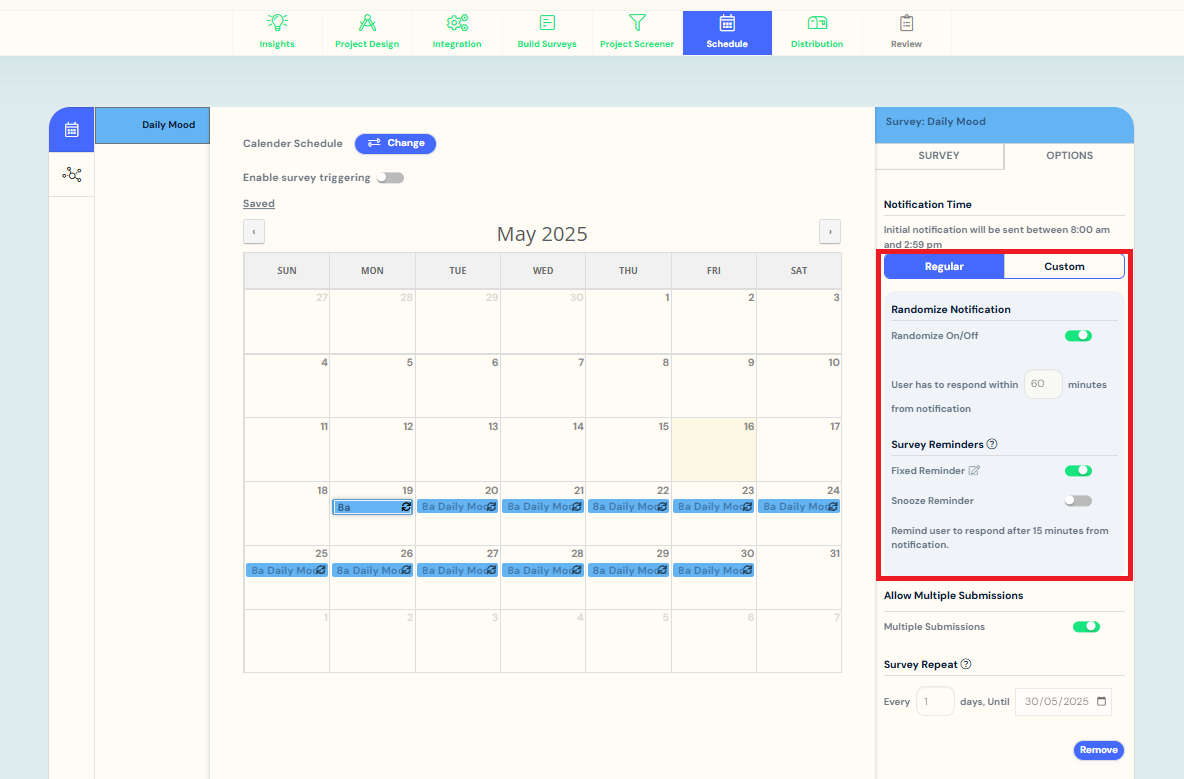Screen dimensions: 1184x779
Task: Click the Survey Repeat help icon
Action: (x=966, y=664)
